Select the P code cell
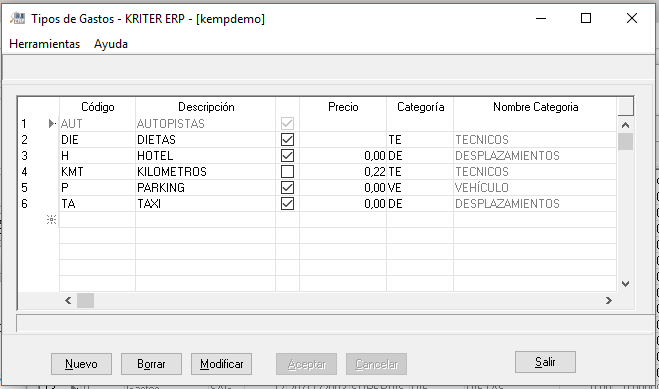 click(98, 187)
